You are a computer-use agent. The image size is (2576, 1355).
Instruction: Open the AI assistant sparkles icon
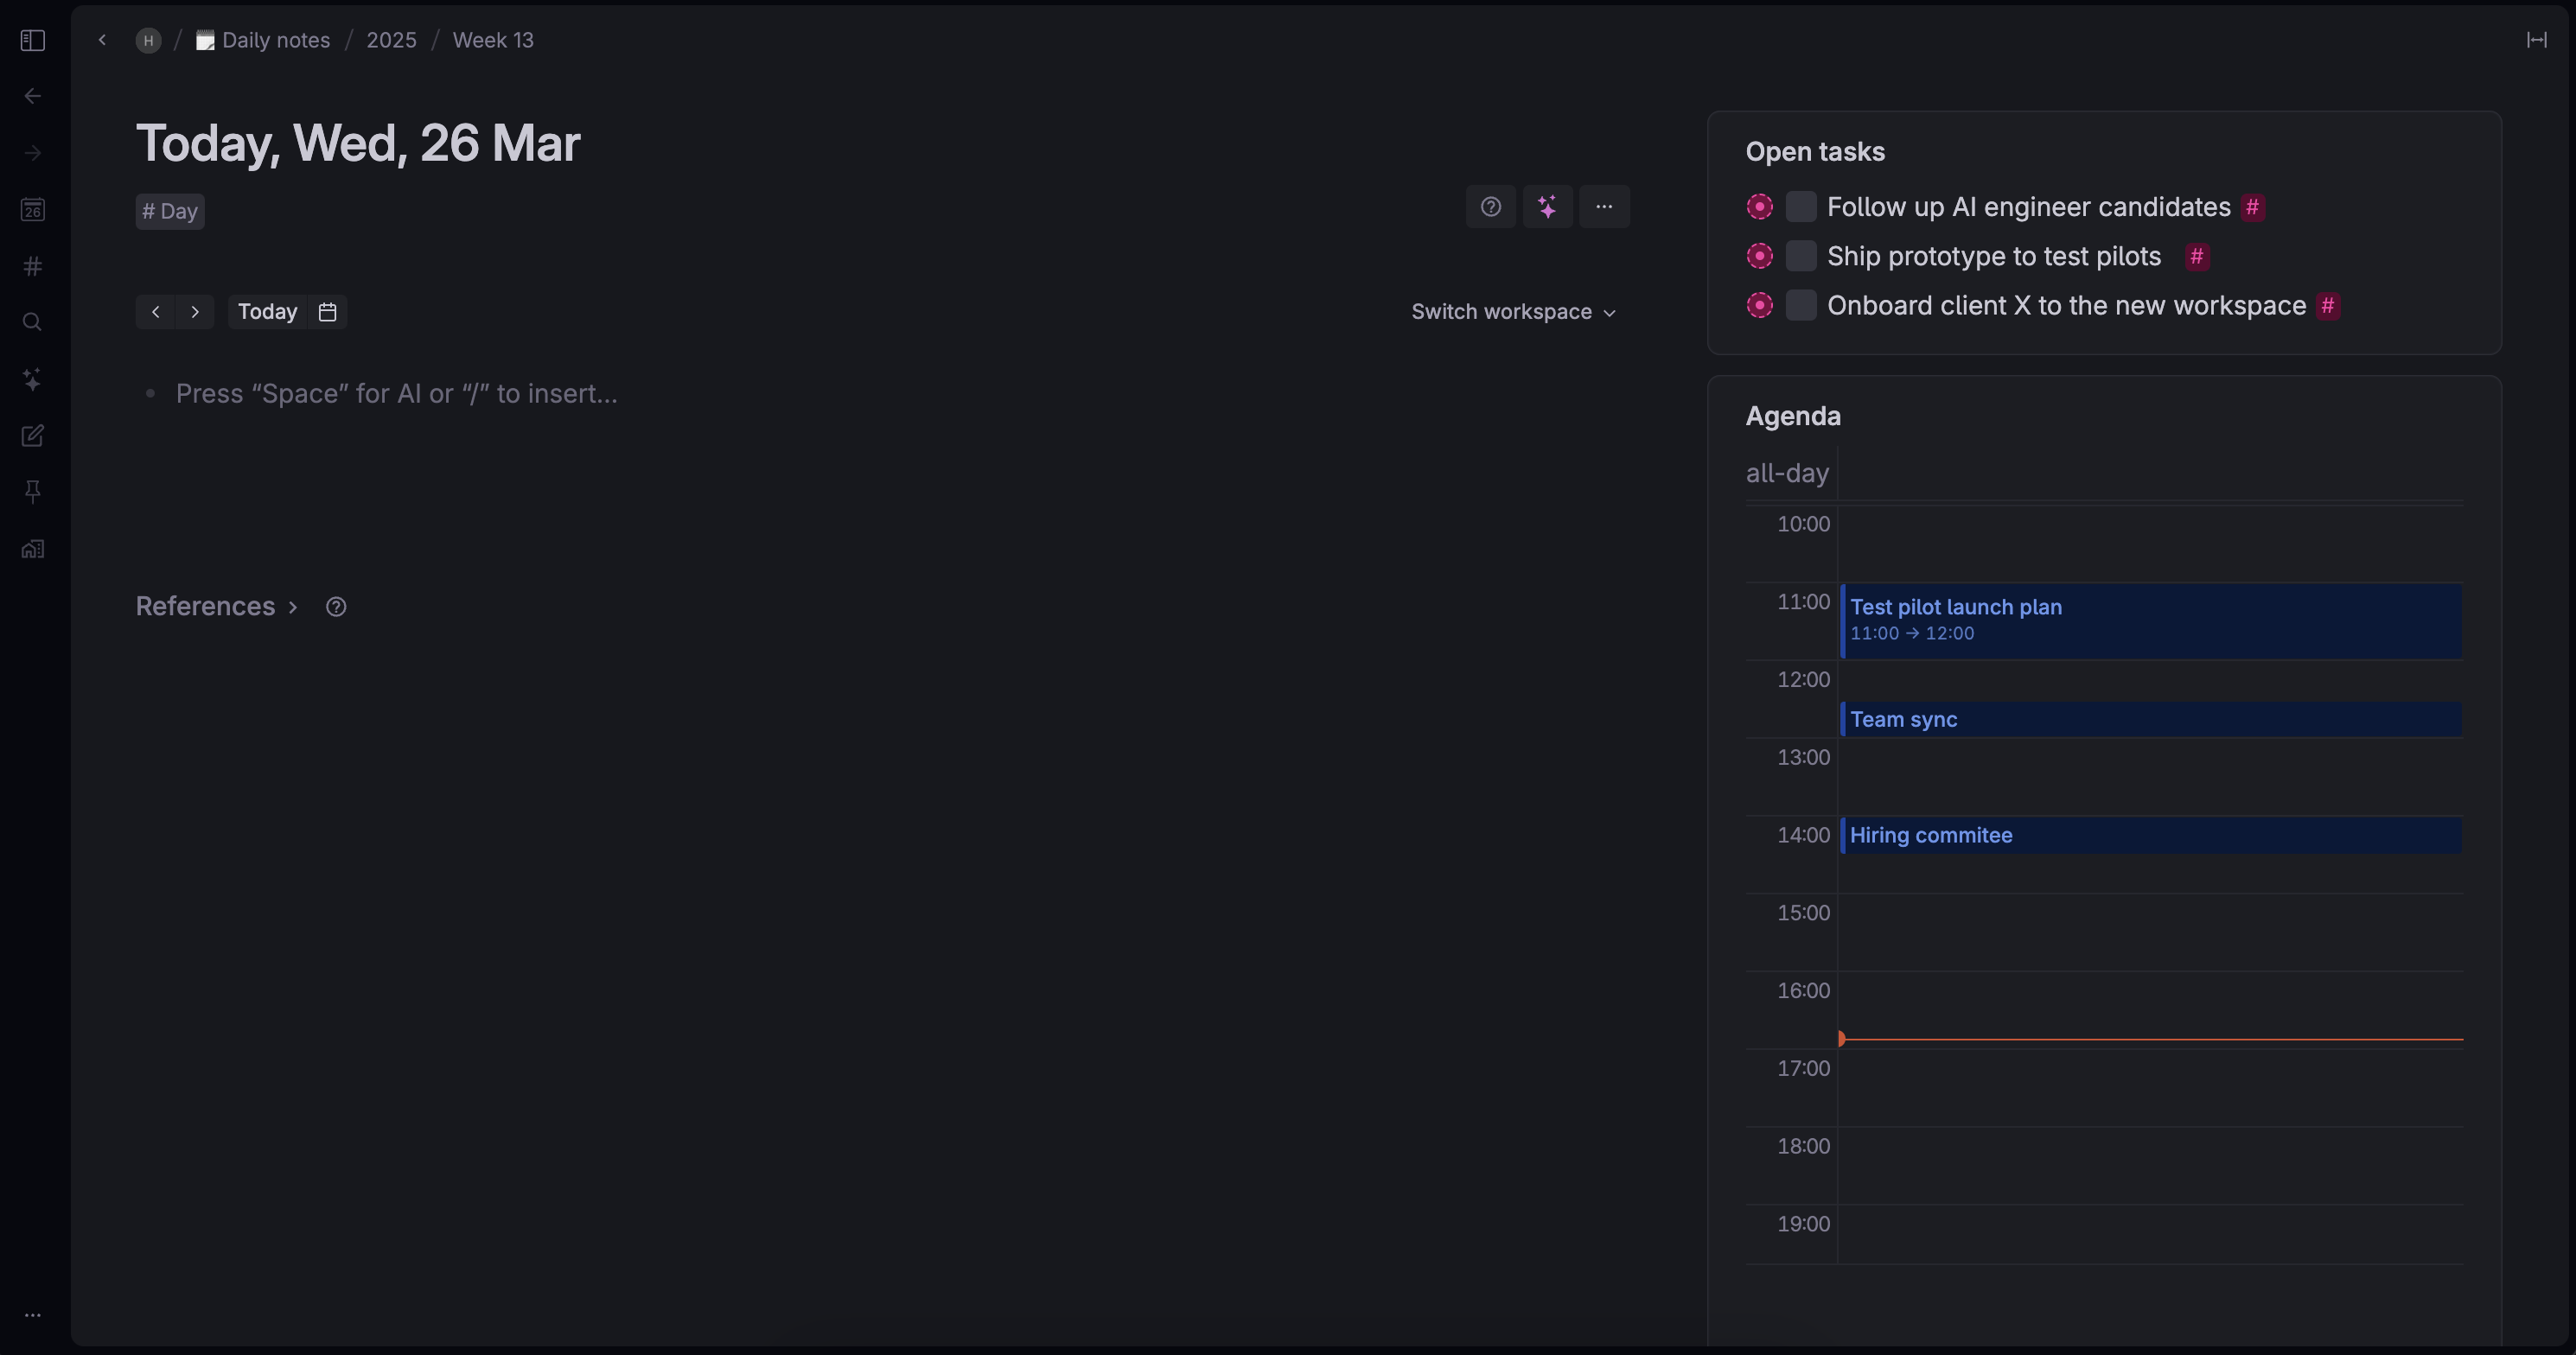pos(32,378)
